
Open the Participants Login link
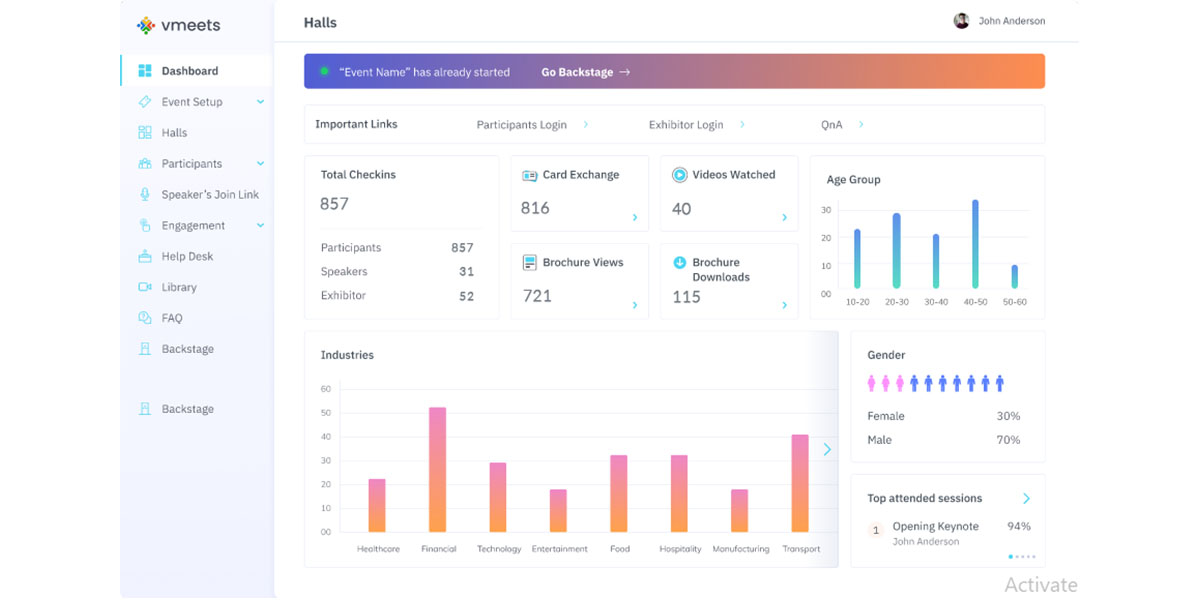pyautogui.click(x=522, y=125)
